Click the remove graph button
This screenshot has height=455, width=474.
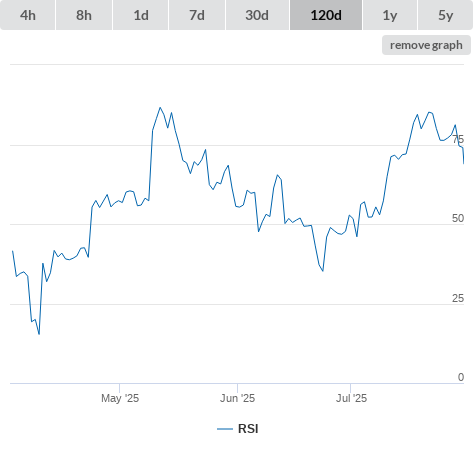coord(426,45)
